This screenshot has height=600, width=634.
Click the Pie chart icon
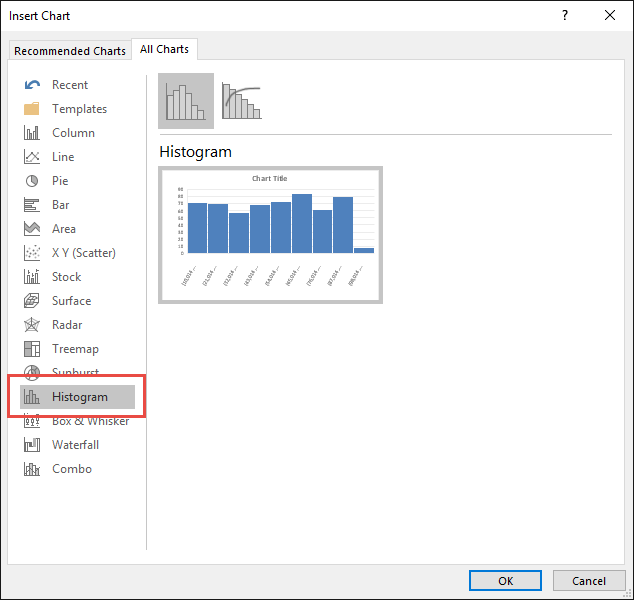(x=32, y=181)
